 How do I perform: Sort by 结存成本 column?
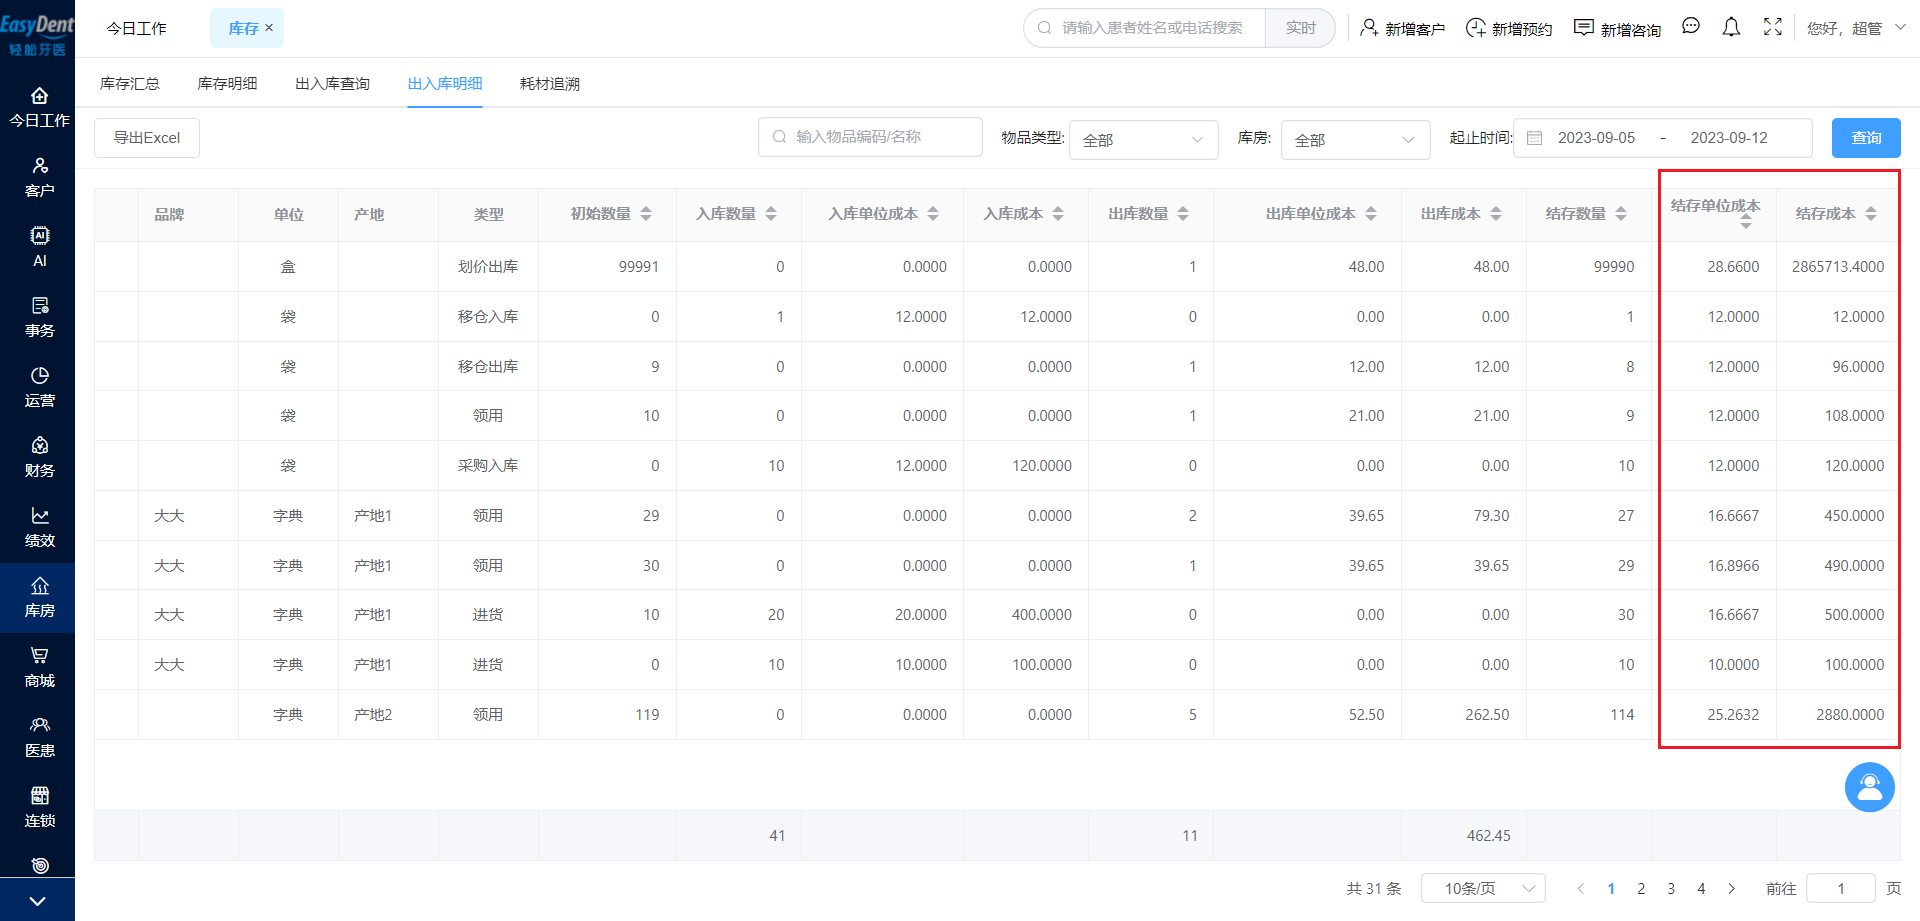[x=1871, y=214]
